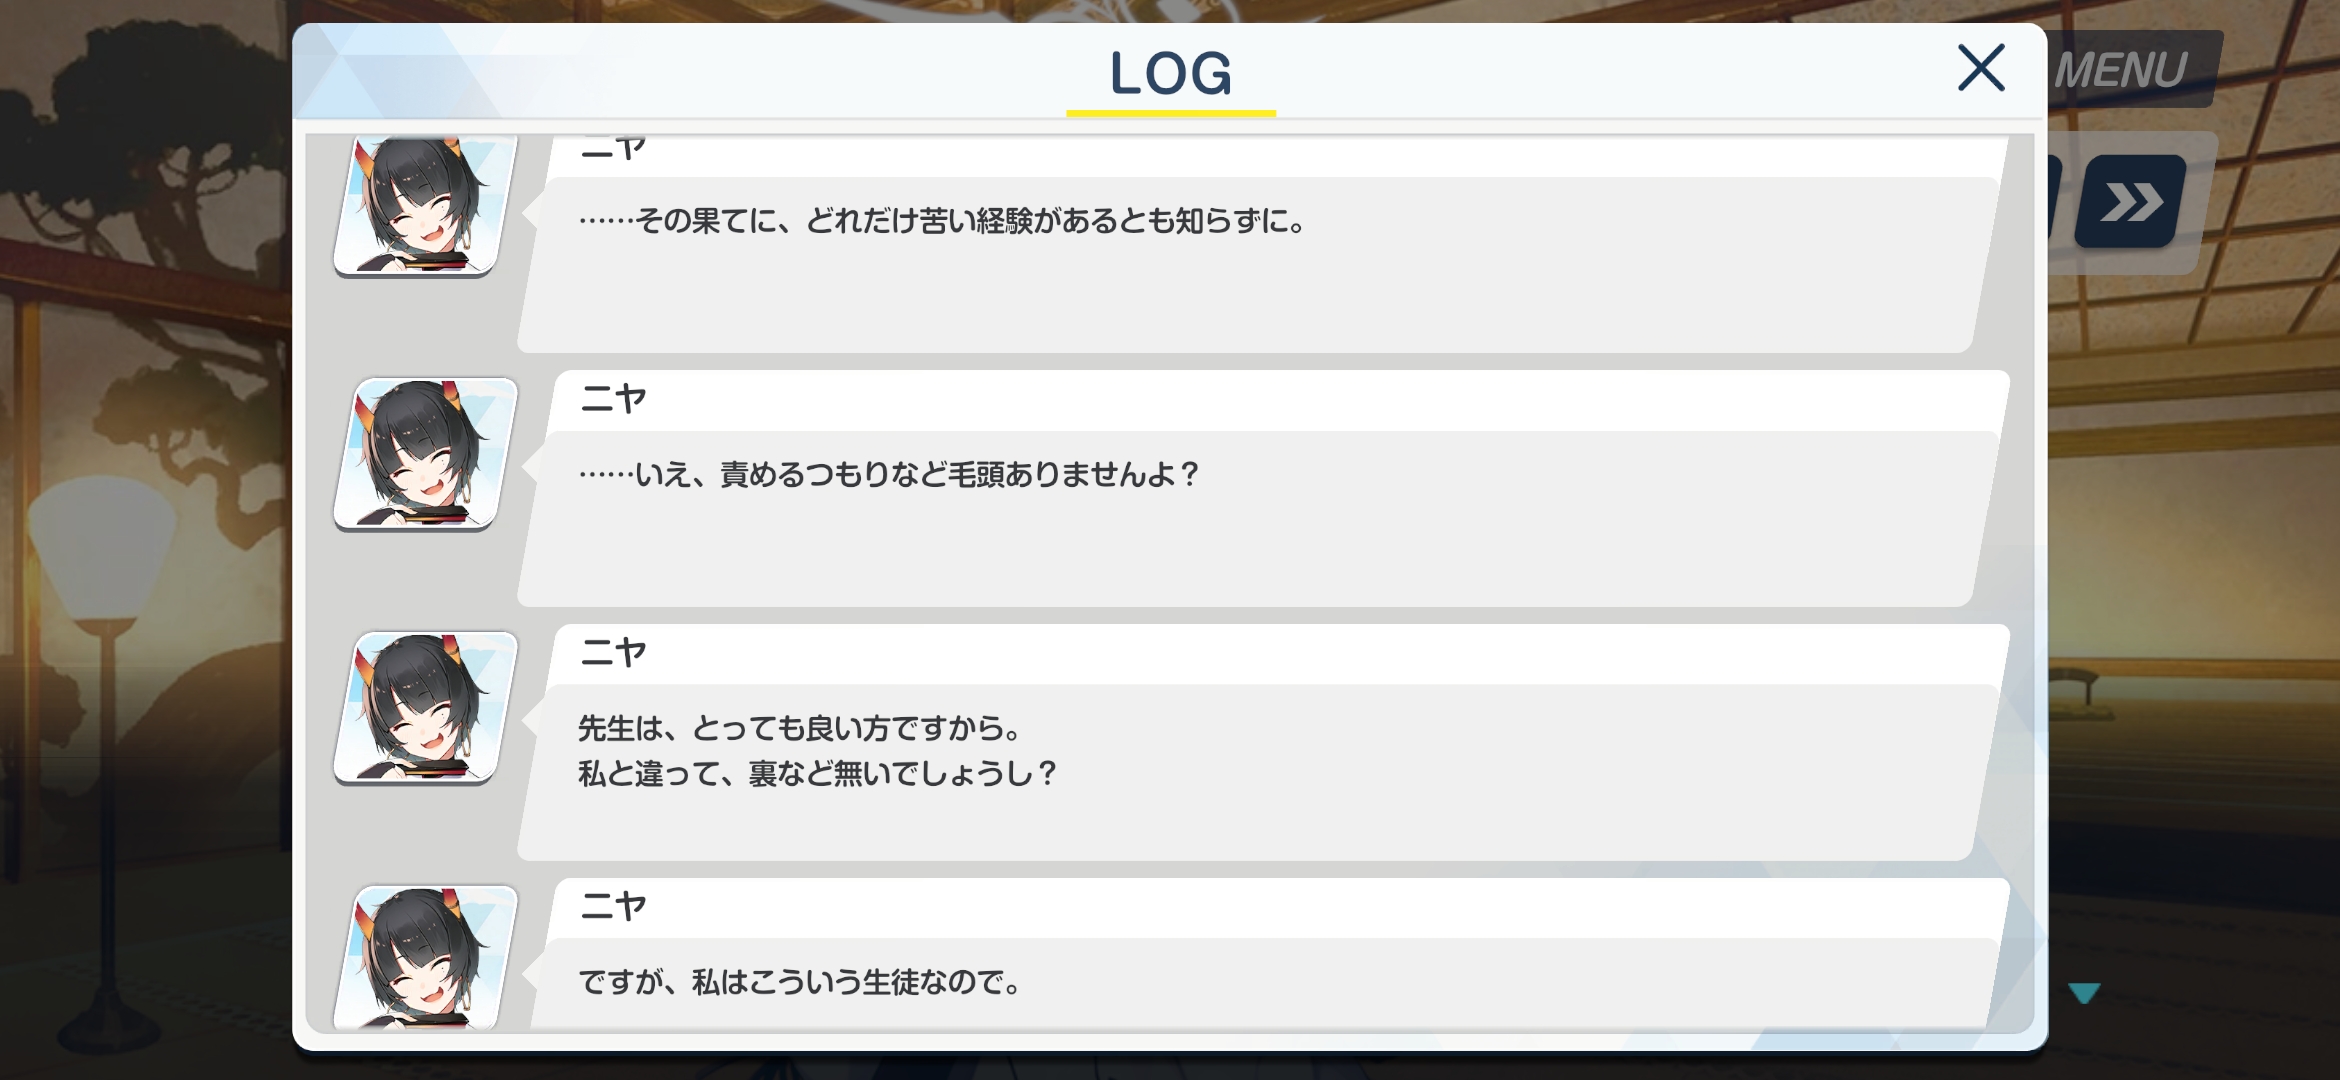2340x1080 pixels.
Task: Click the button partly hidden beside skip
Action: (x=2054, y=200)
